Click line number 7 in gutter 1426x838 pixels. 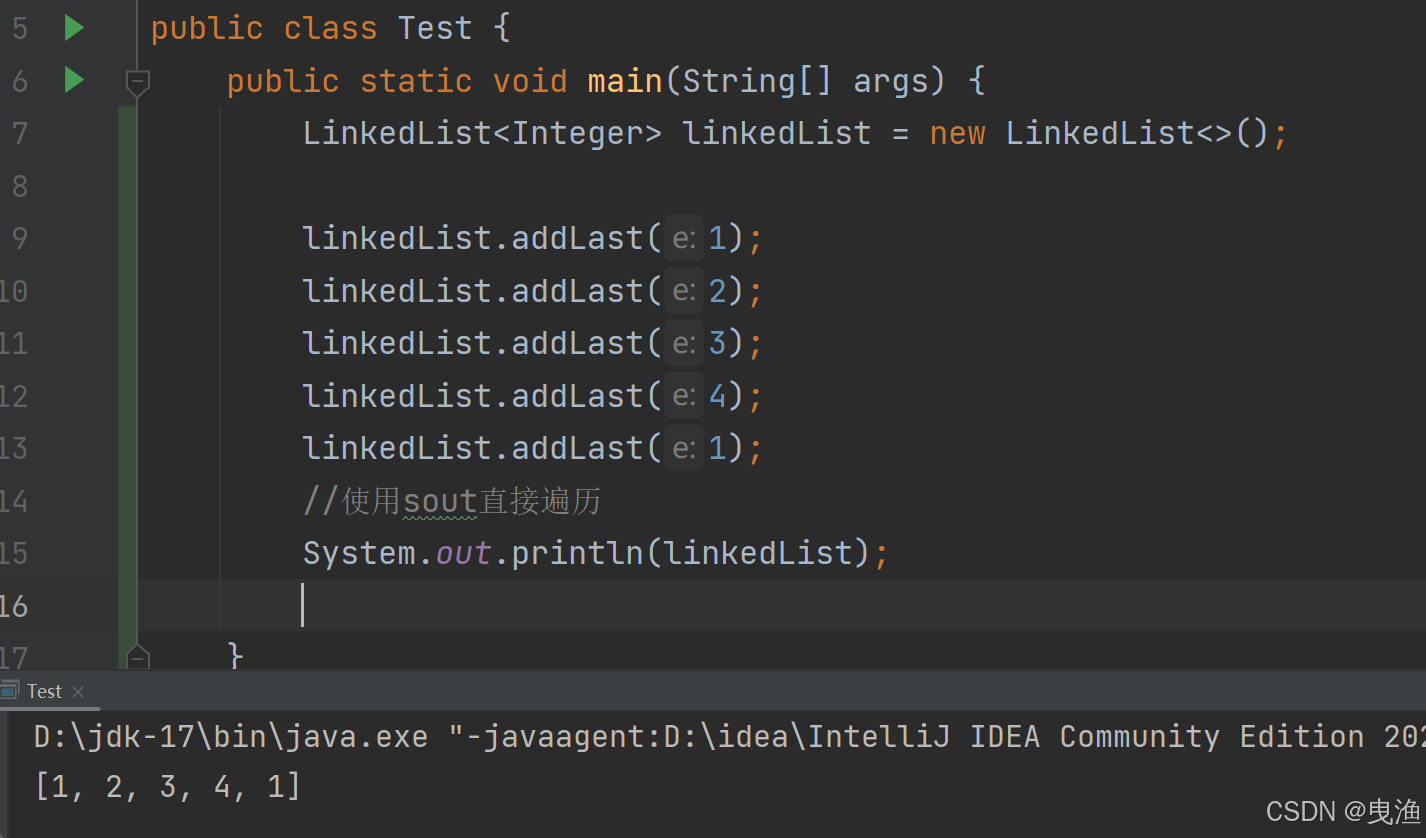tap(19, 133)
